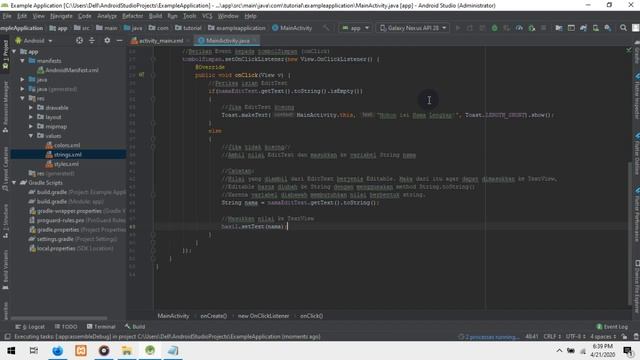
Task: Click the CRLF line separator in status bar
Action: 552,337
